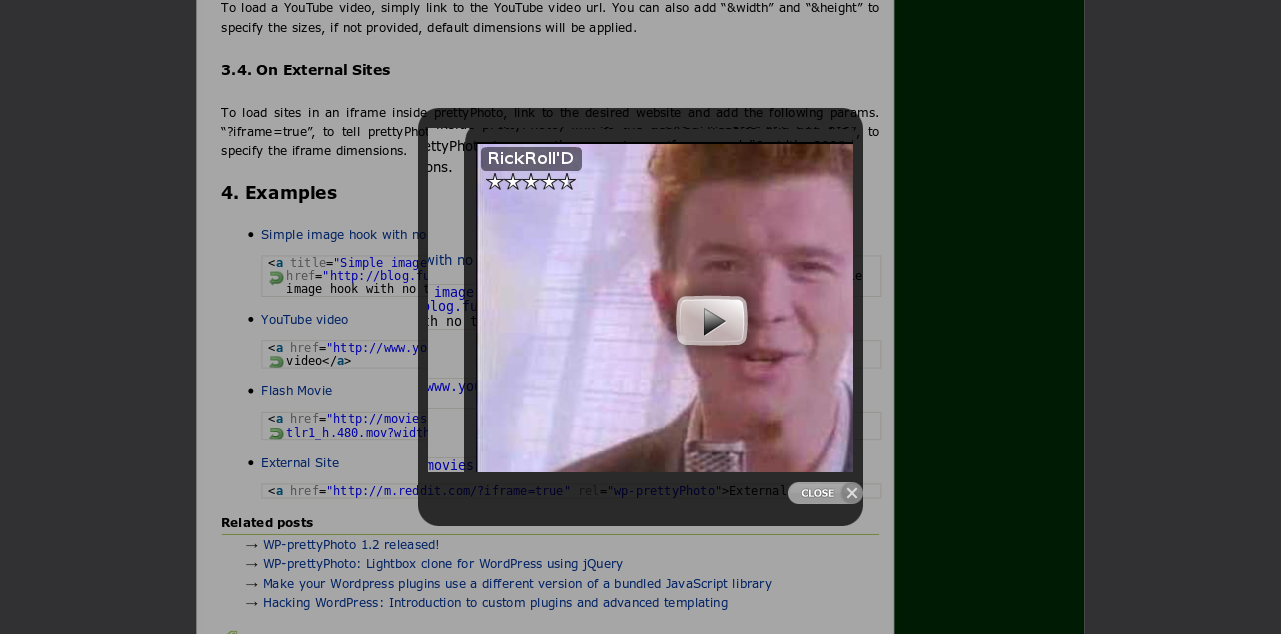This screenshot has width=1281, height=634.
Task: Open bundled JavaScript library post link
Action: click(x=517, y=583)
